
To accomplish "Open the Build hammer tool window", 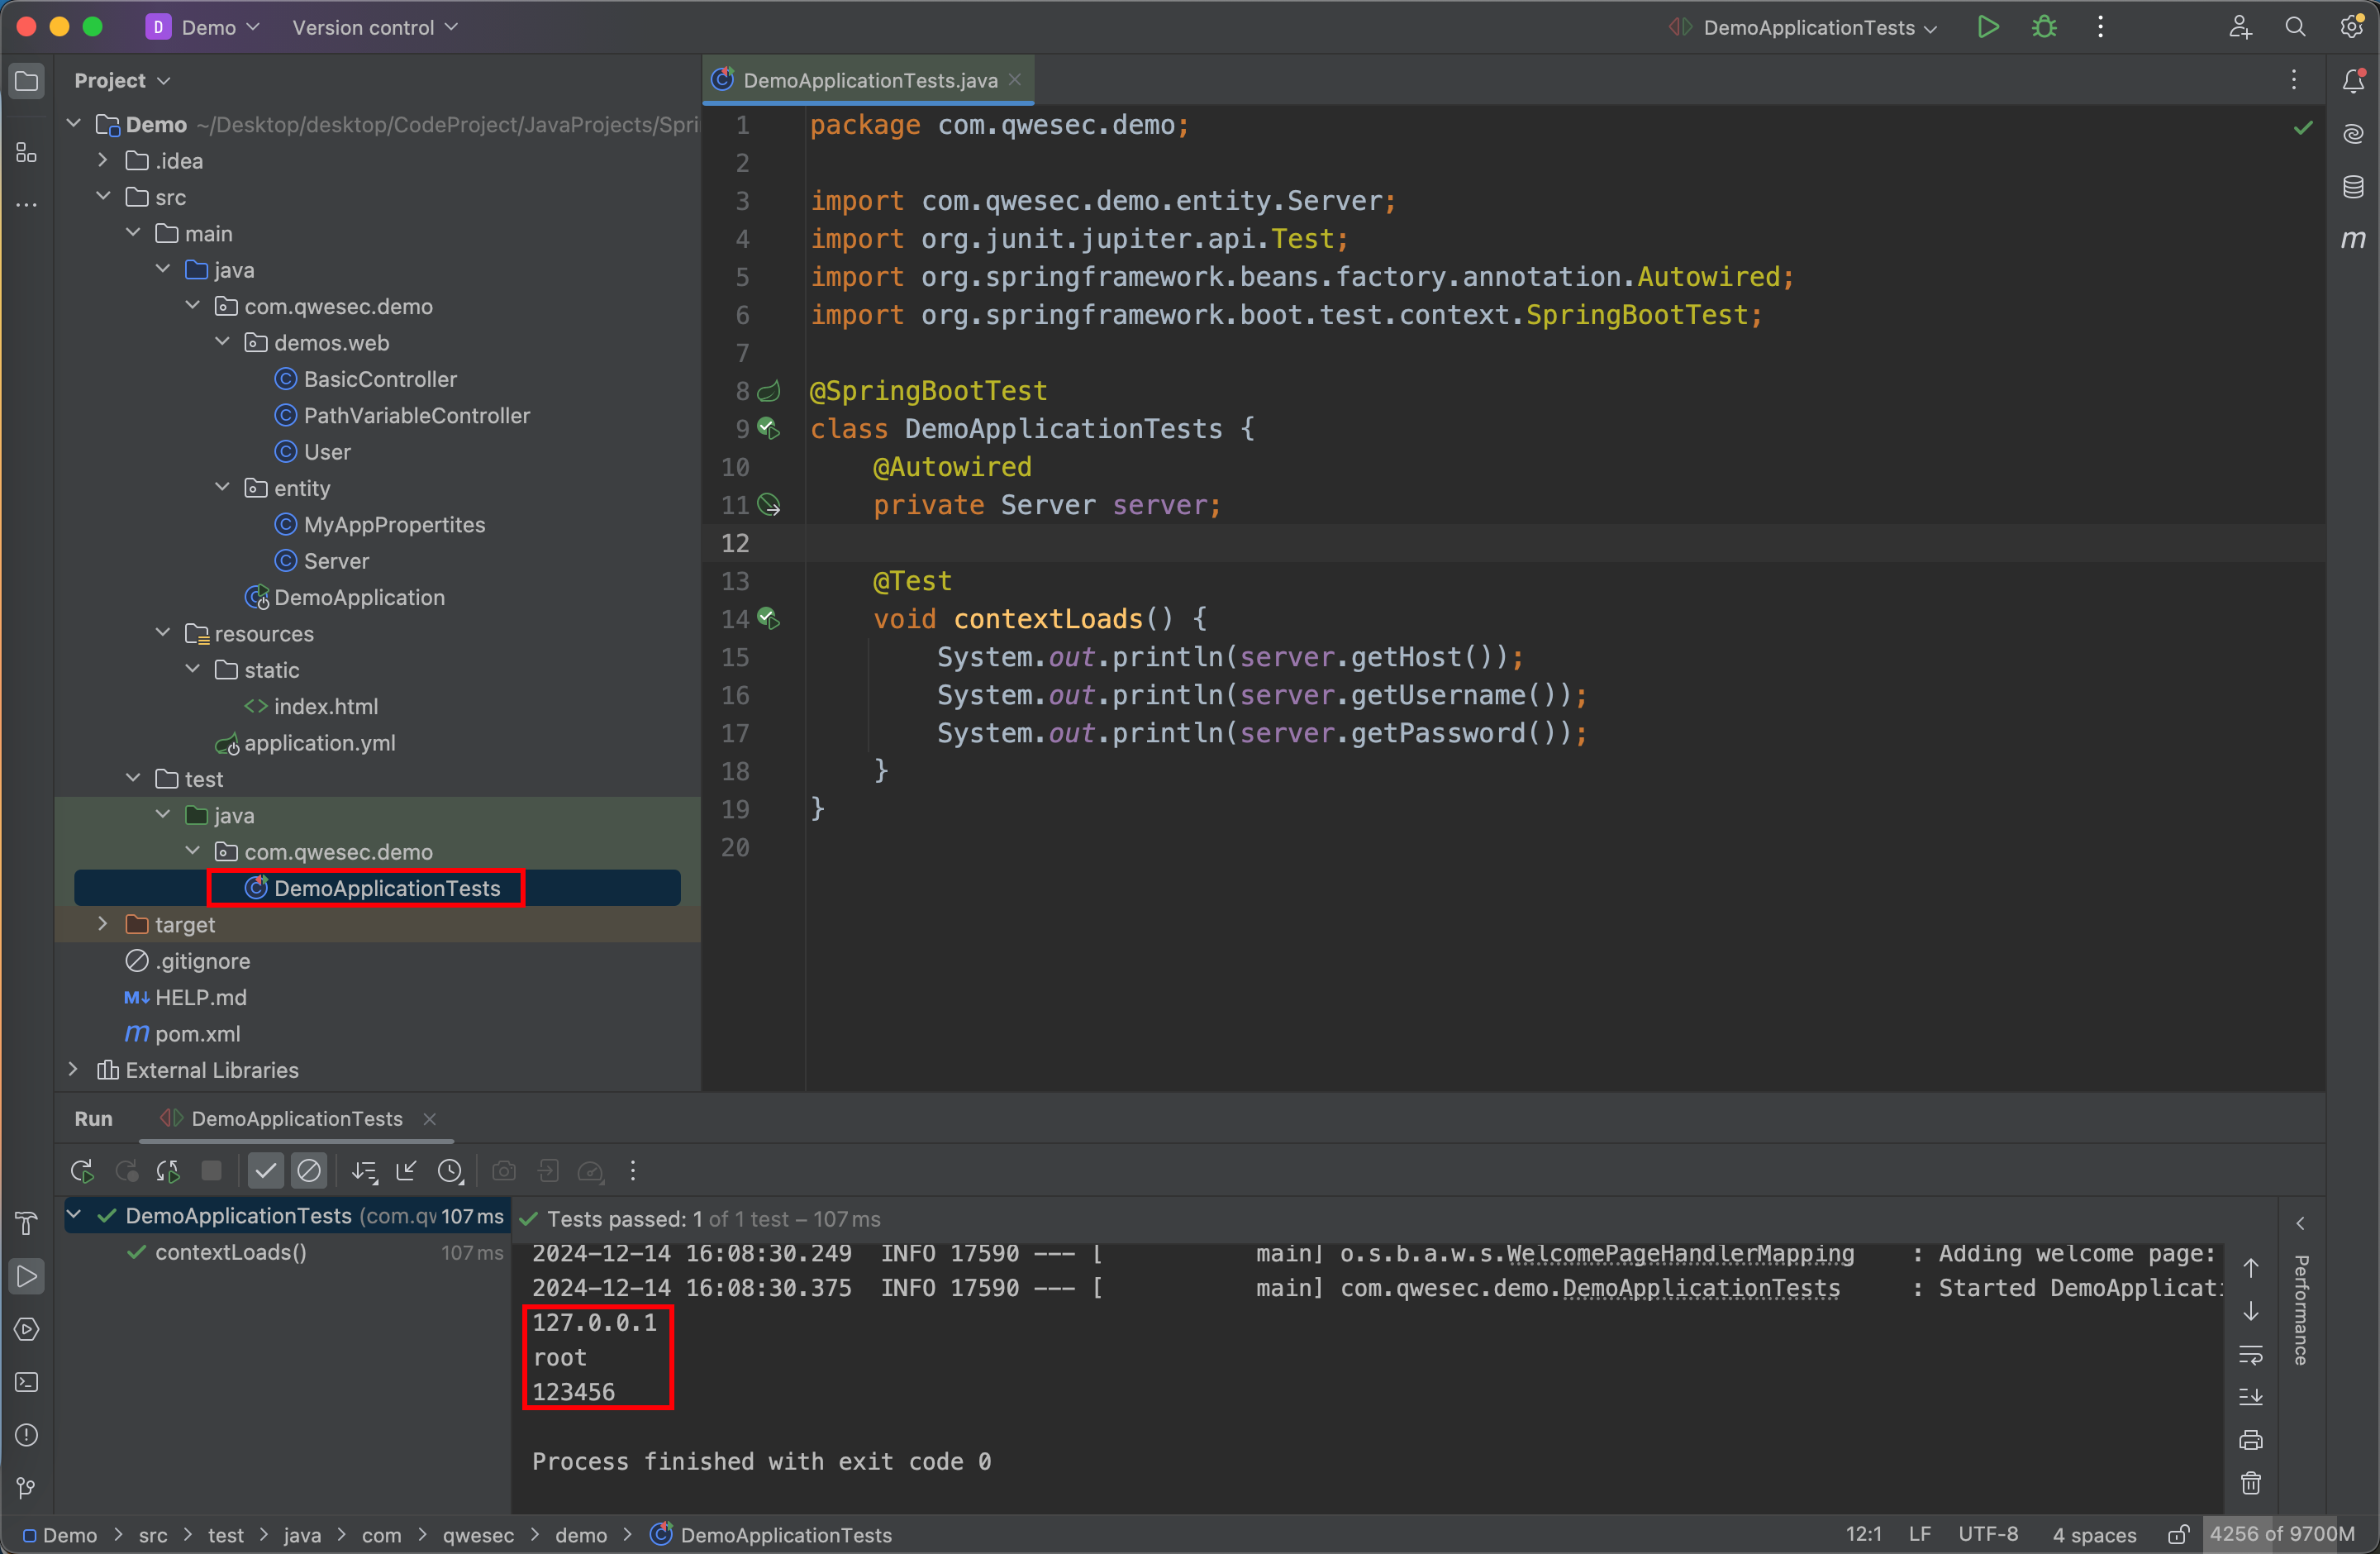I will pyautogui.click(x=27, y=1223).
